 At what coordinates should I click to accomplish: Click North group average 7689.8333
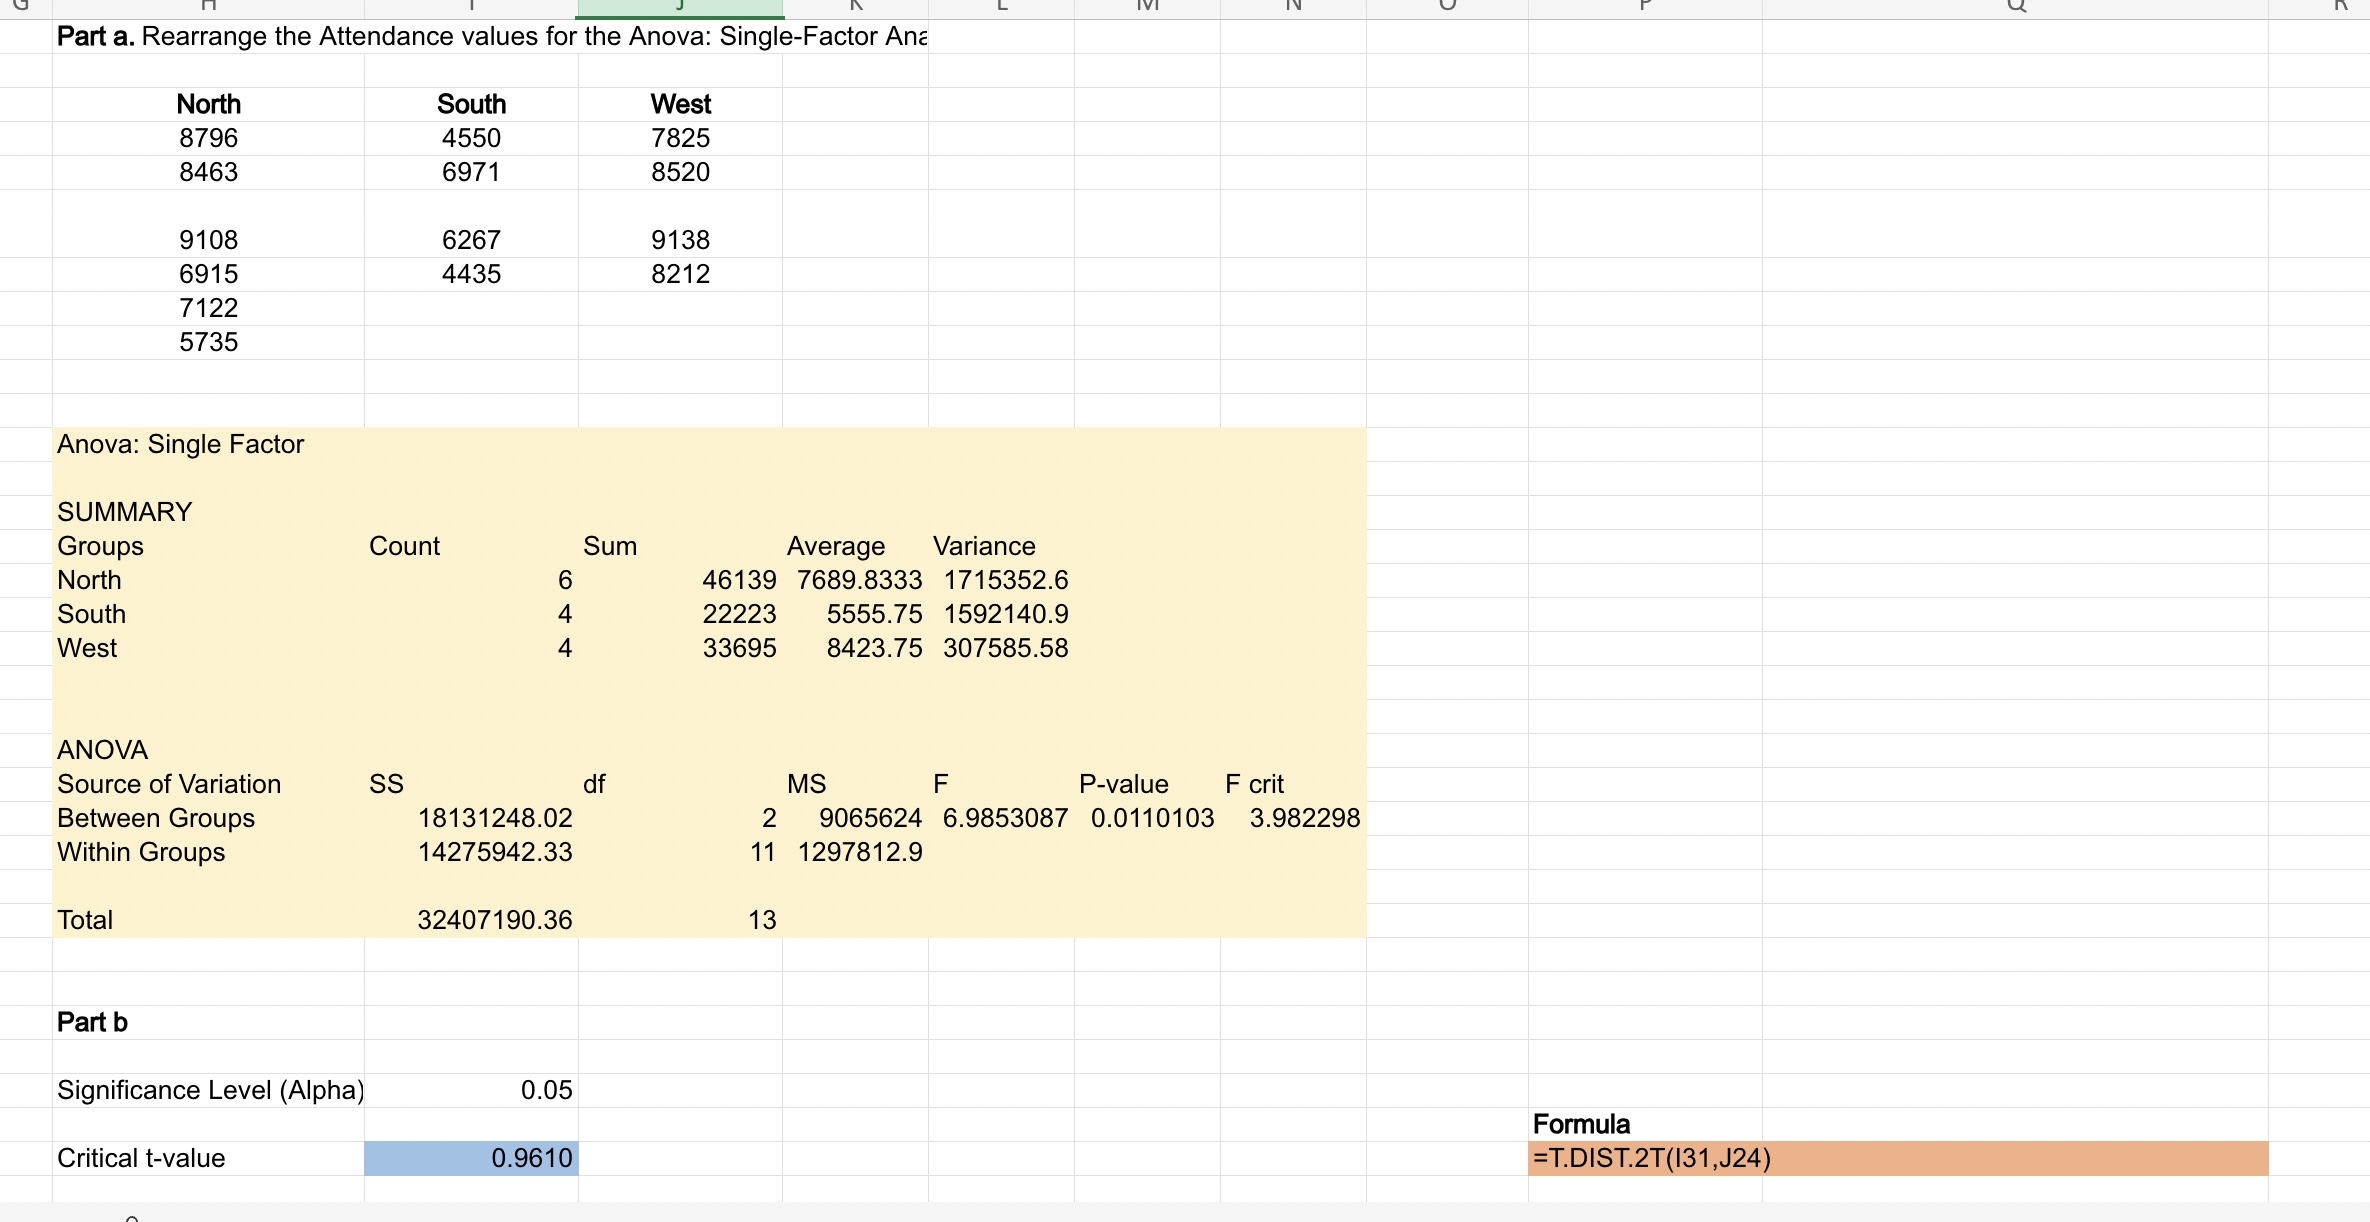click(x=859, y=580)
